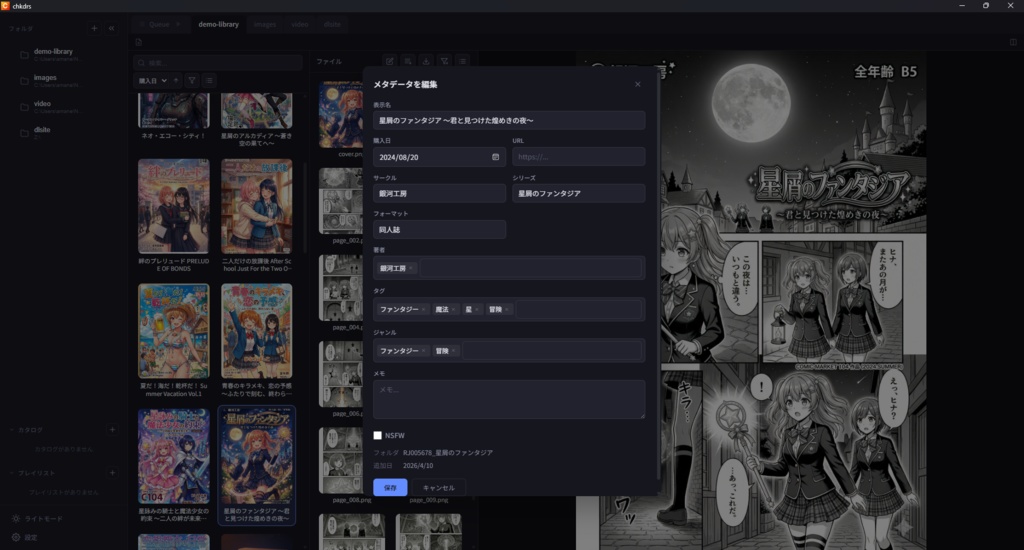Screen dimensions: 1024x550
Task: Toggle the right panel layout icon
Action: [x=1013, y=42]
